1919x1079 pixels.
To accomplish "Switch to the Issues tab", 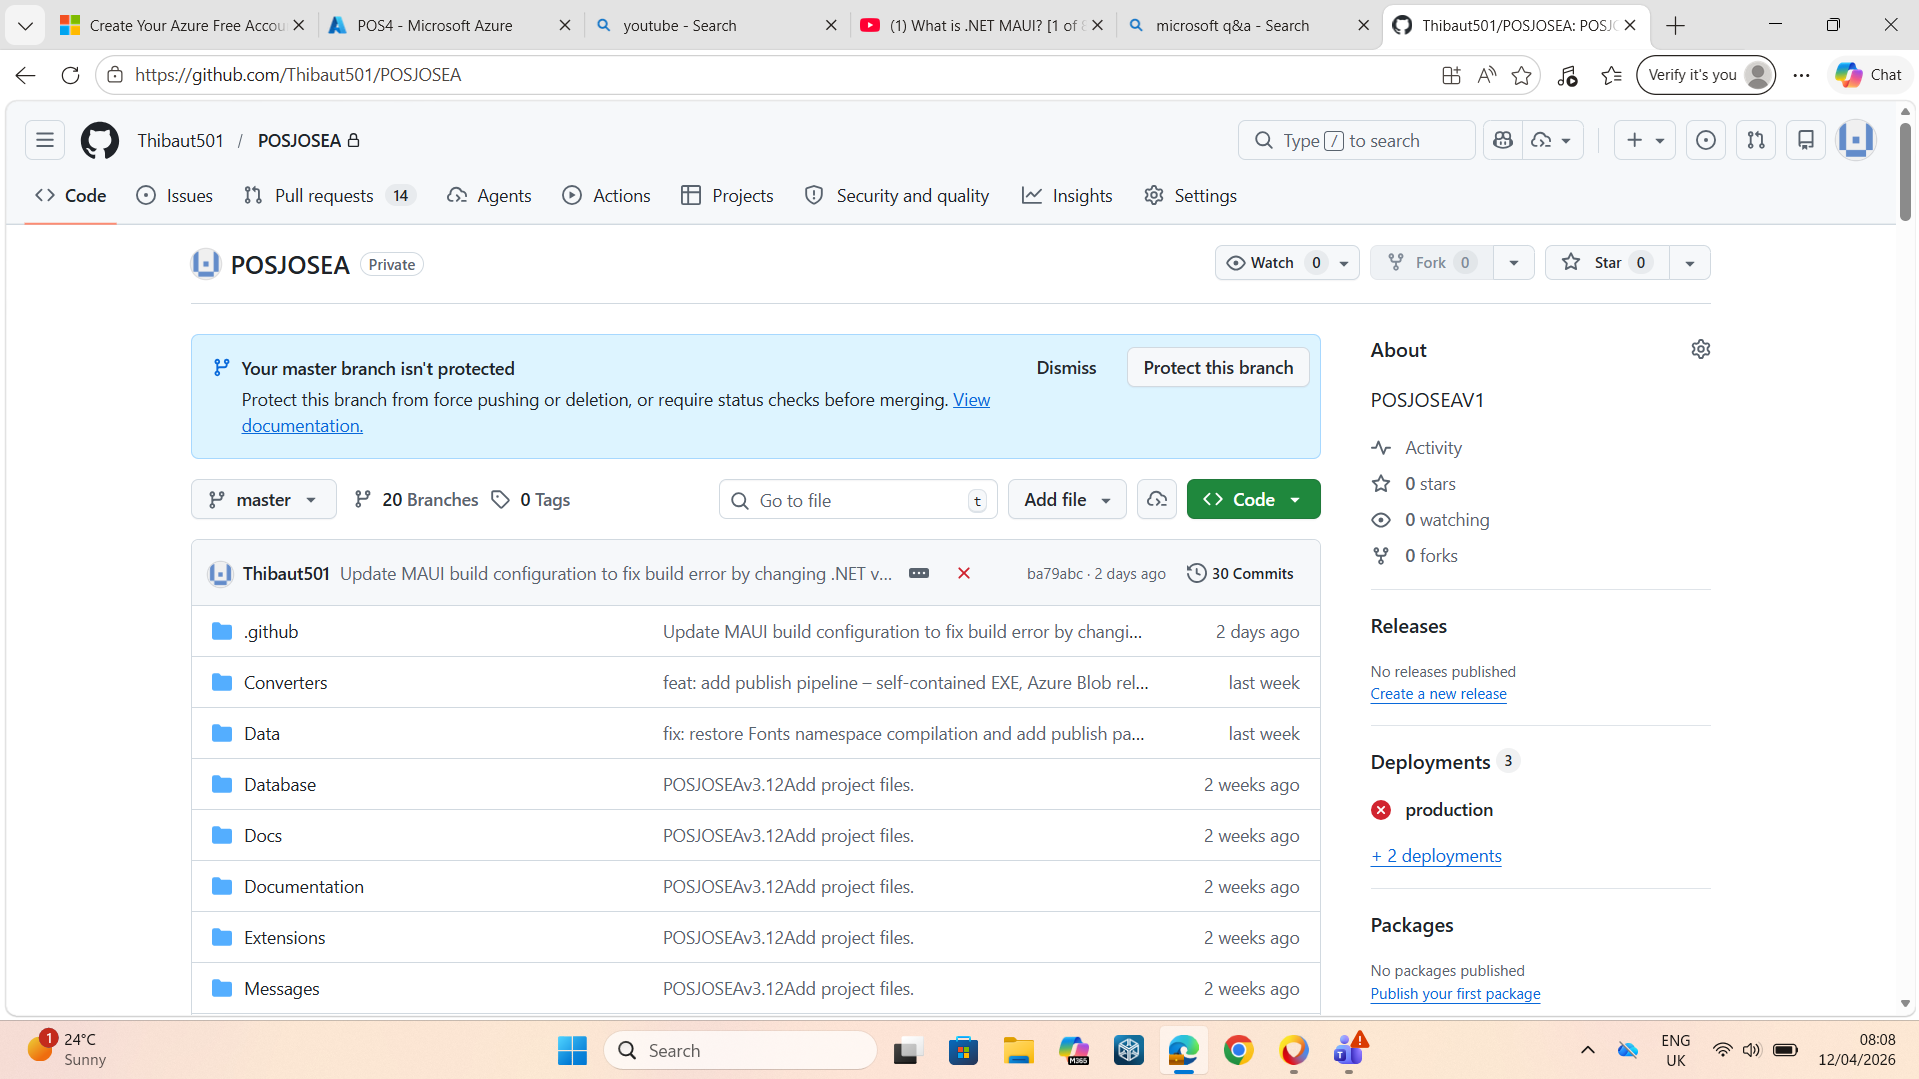I will click(175, 196).
